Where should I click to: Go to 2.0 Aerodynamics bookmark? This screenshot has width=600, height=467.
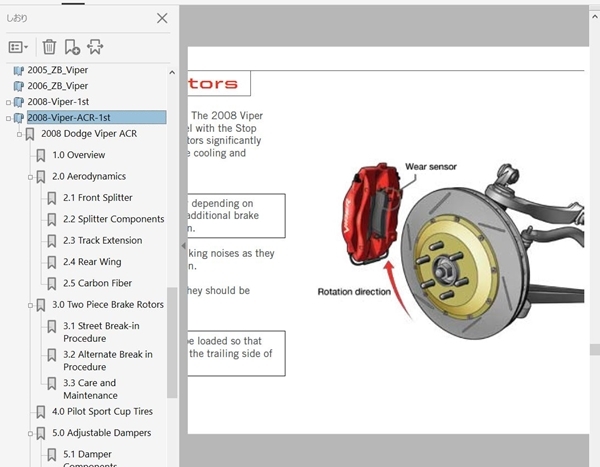(89, 176)
